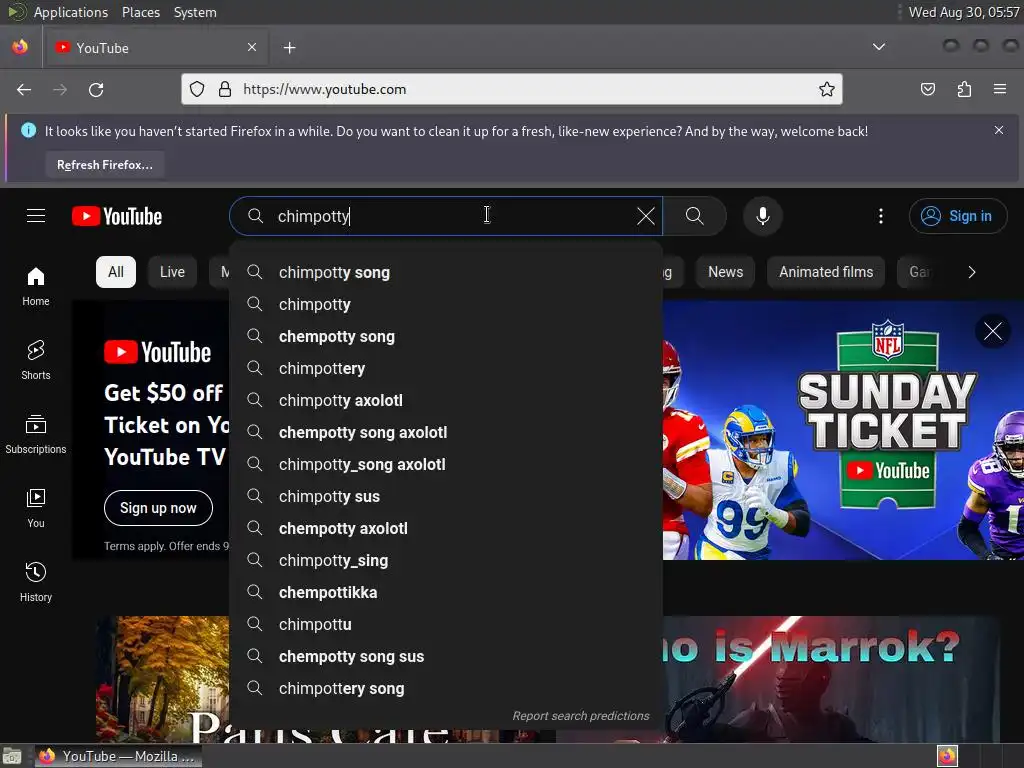Viewport: 1024px width, 768px height.
Task: Choose the 'chempotty song sus' suggestion
Action: pos(446,656)
